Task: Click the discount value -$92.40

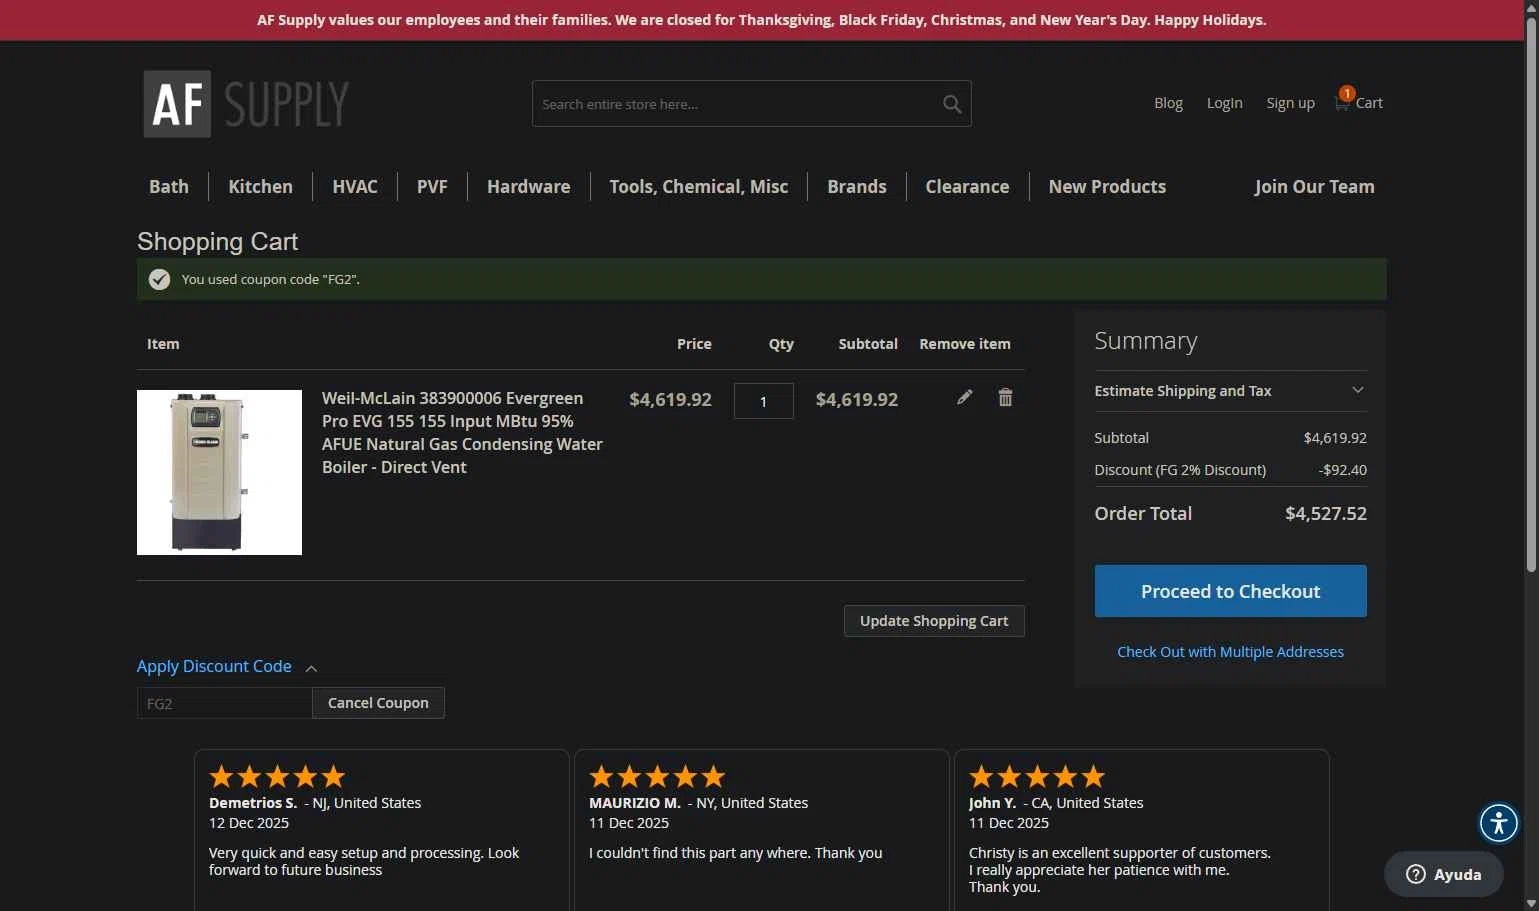Action: click(1342, 470)
